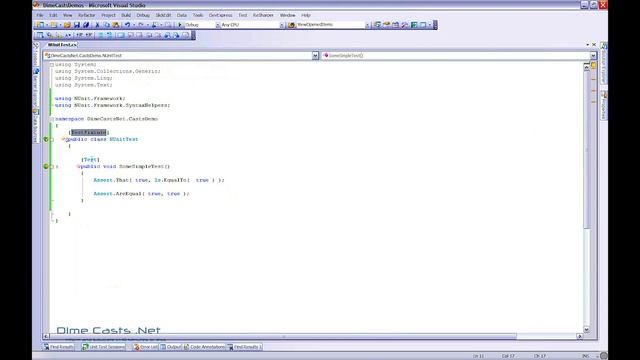Click the Paste icon in toolbar
640x360 pixels.
tap(116, 25)
